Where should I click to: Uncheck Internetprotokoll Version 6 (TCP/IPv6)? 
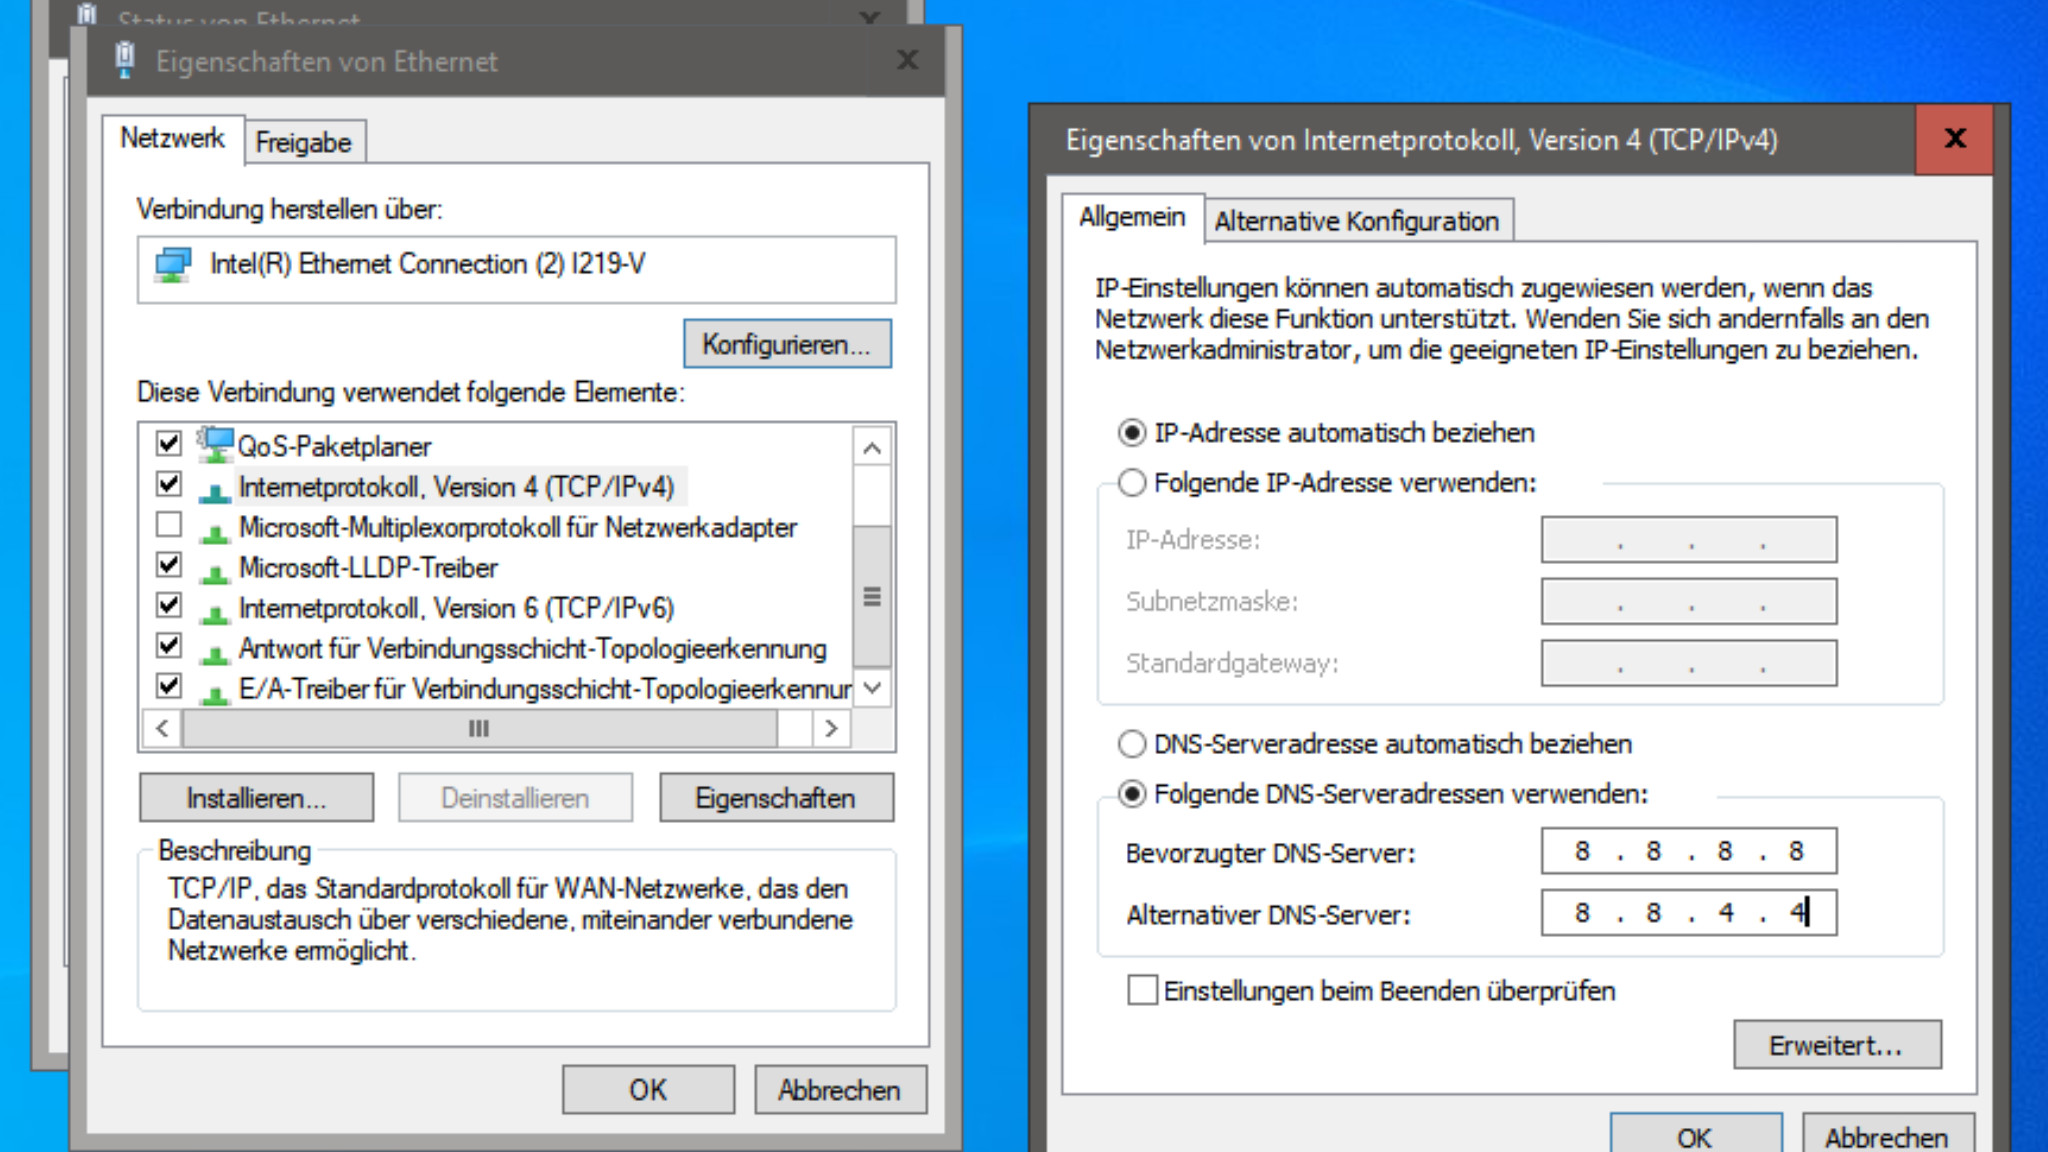(x=169, y=605)
